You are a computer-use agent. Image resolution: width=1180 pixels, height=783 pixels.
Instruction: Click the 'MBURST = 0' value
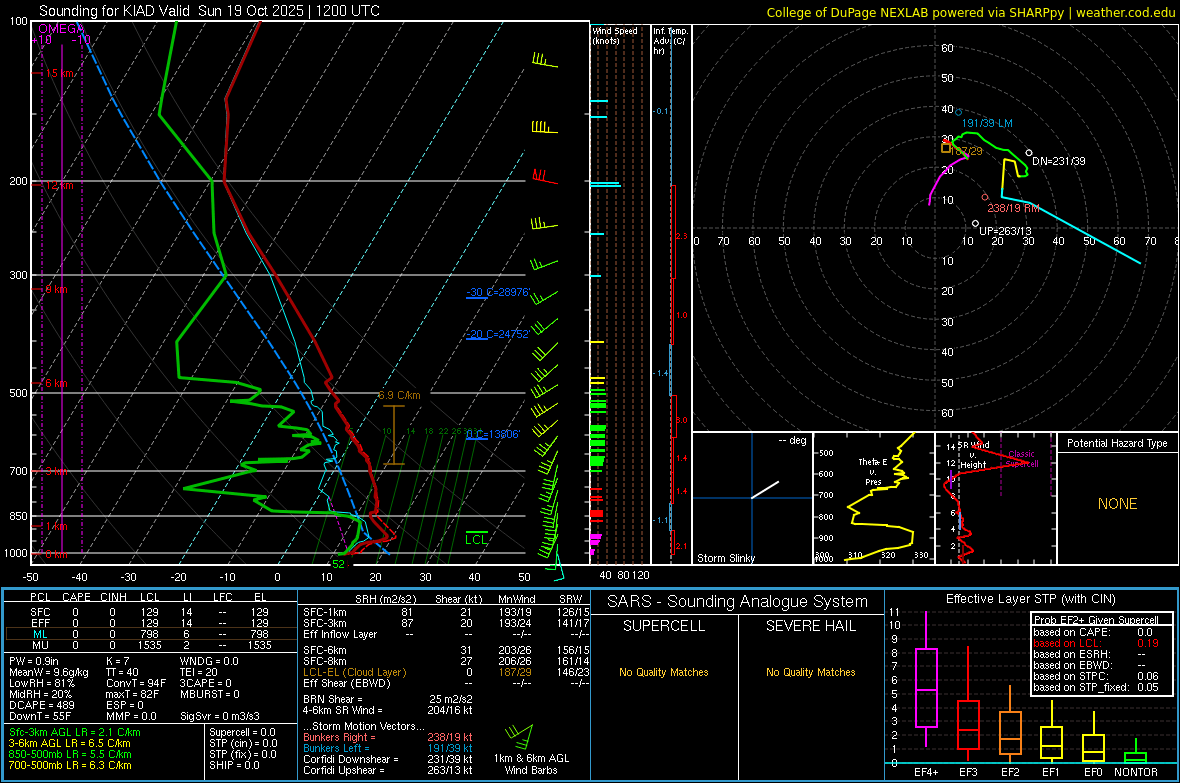[x=210, y=694]
